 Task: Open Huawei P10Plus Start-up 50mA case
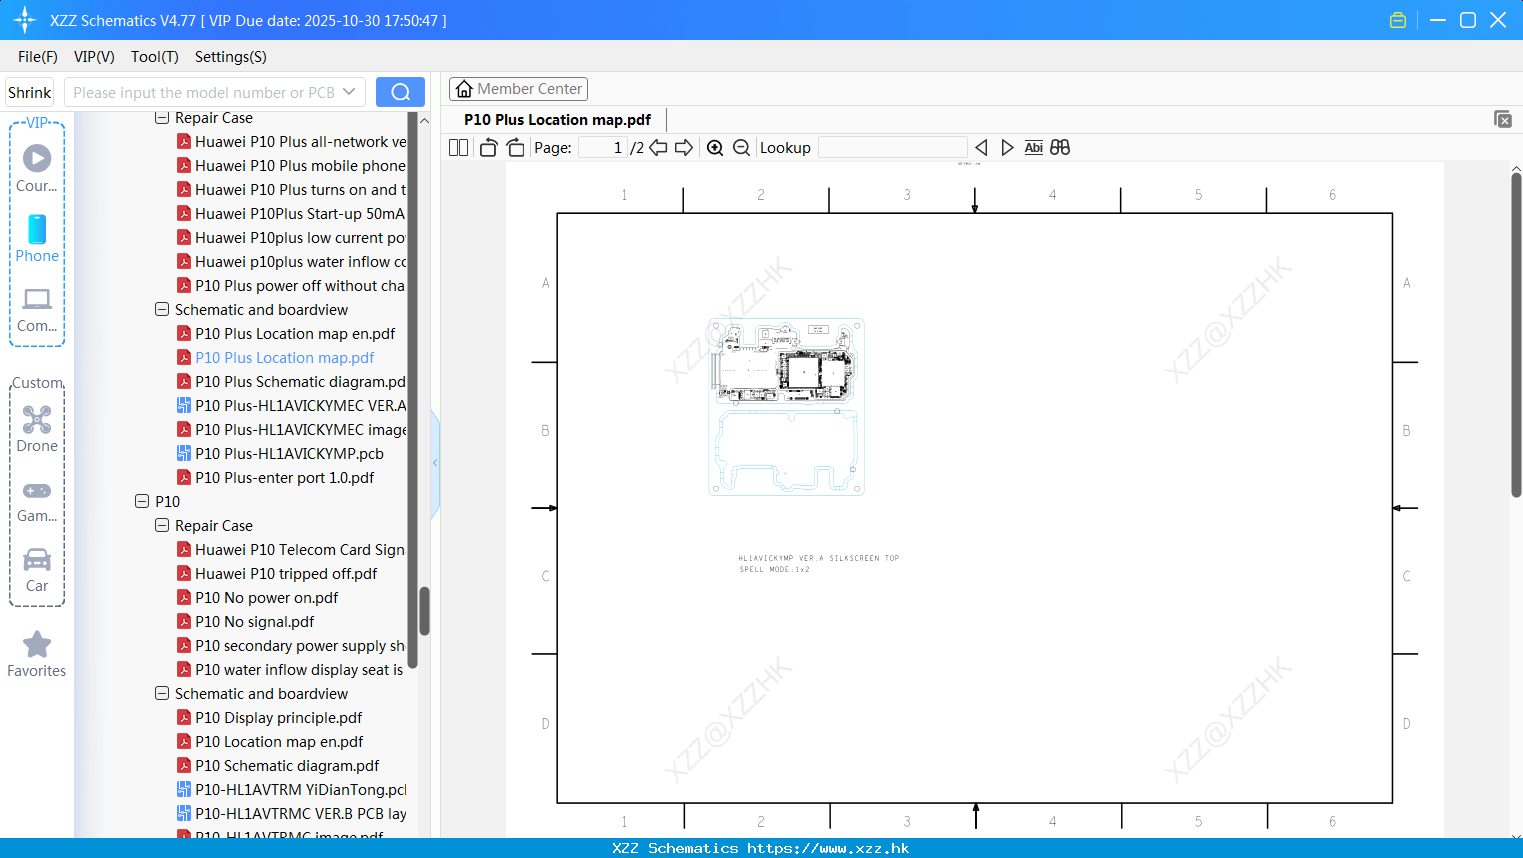point(291,213)
